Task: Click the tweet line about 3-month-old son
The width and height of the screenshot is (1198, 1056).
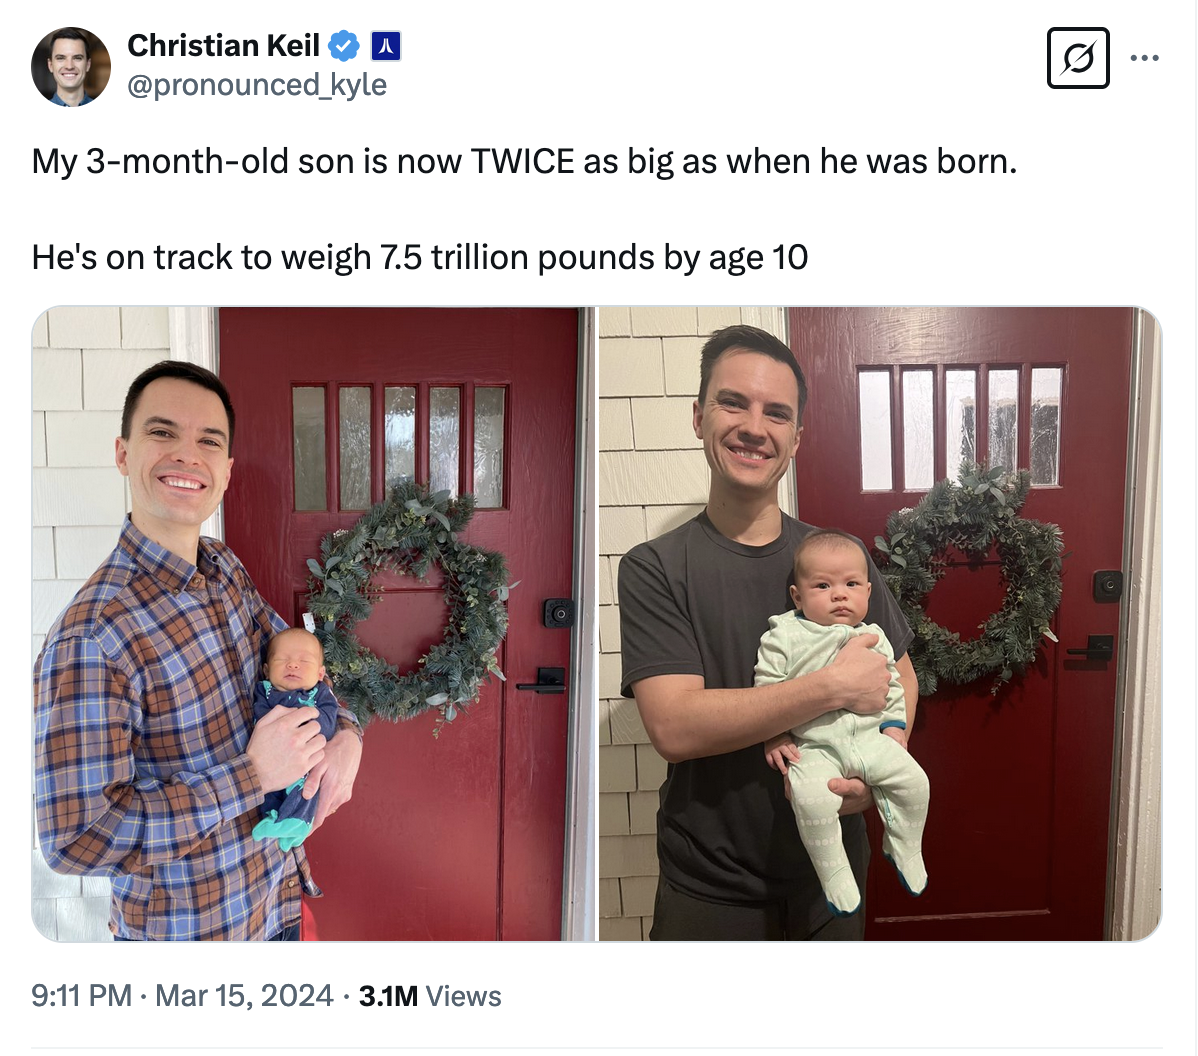Action: pos(524,161)
